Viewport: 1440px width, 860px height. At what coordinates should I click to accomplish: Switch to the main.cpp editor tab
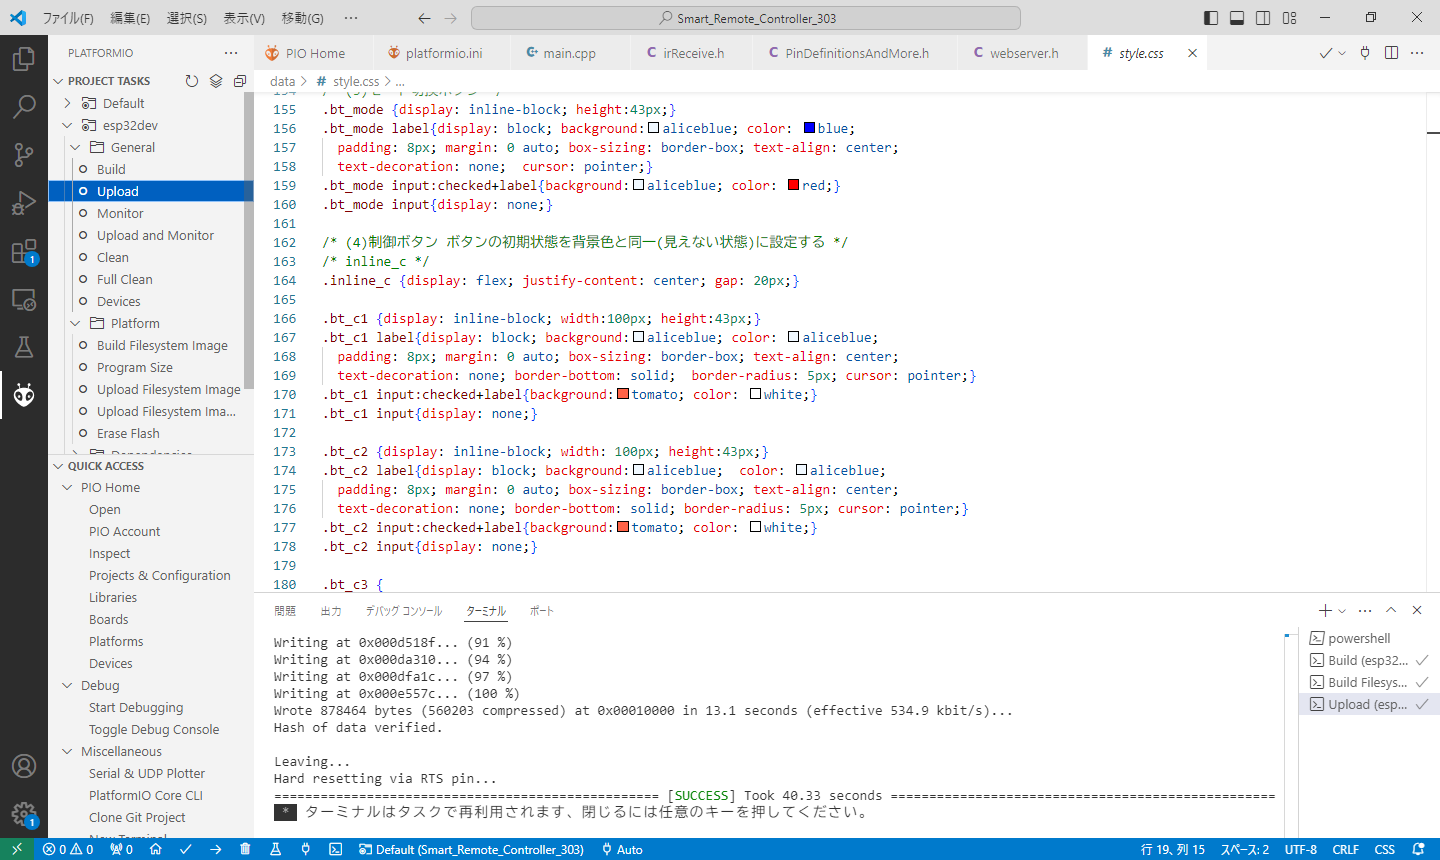pyautogui.click(x=568, y=53)
